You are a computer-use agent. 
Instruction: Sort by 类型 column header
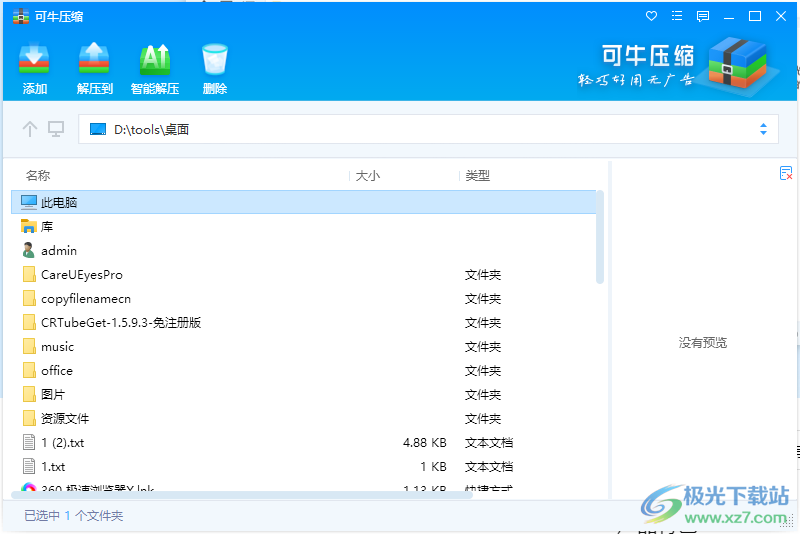(x=478, y=175)
